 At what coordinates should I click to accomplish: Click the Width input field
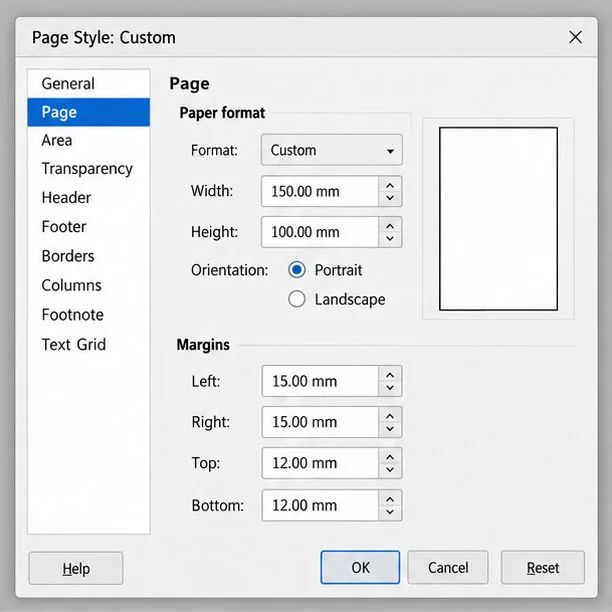[x=320, y=191]
